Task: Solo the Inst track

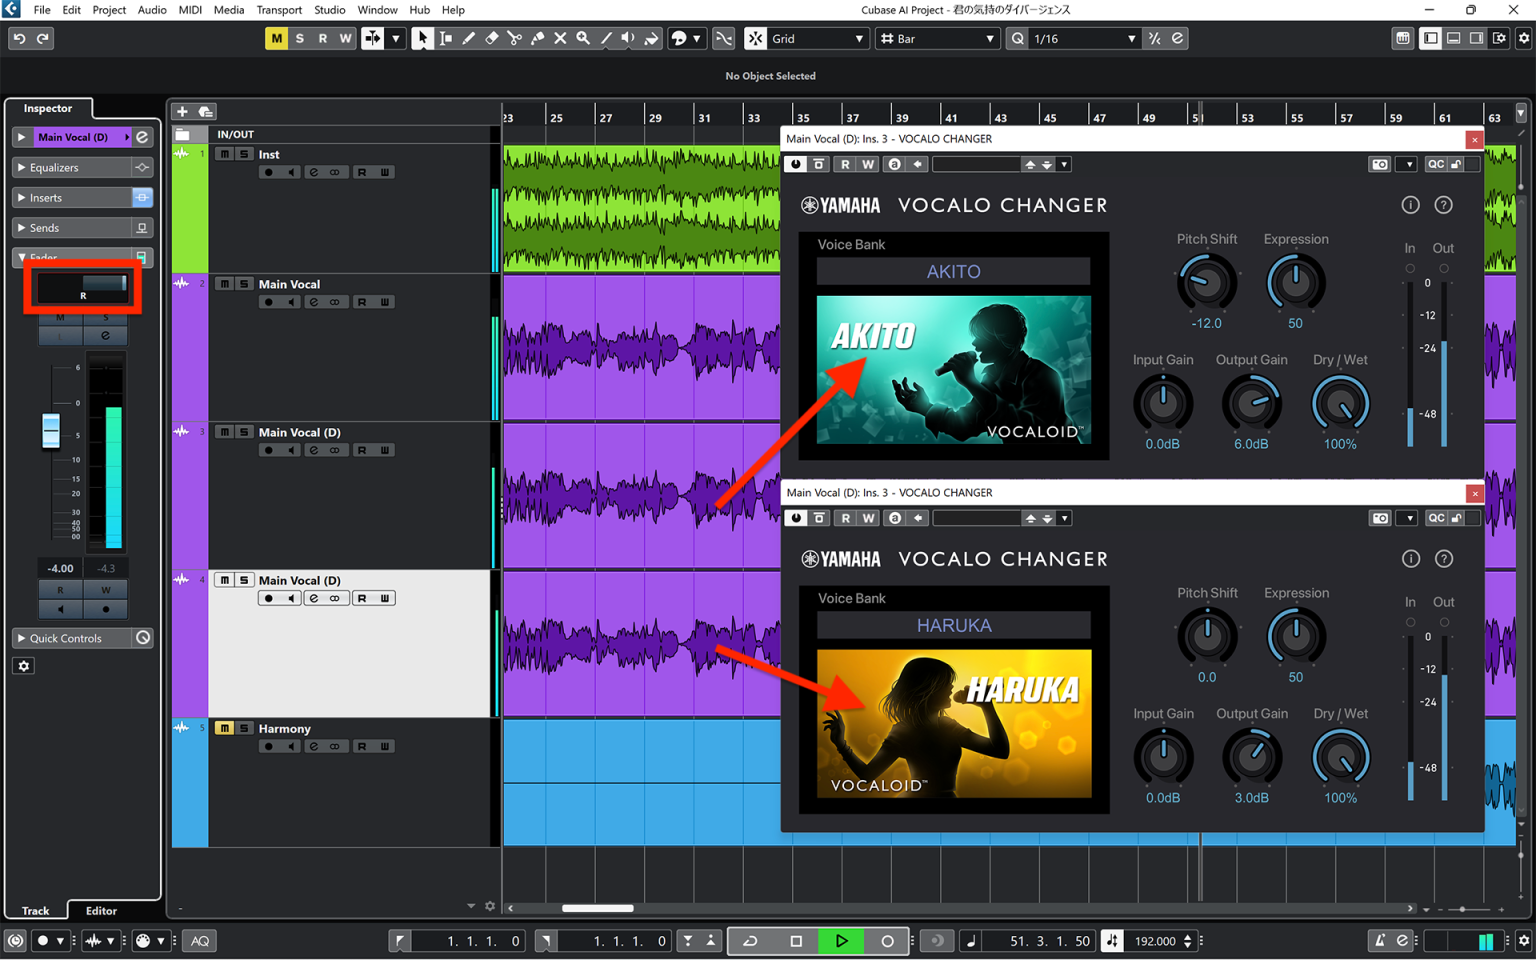Action: click(x=244, y=154)
